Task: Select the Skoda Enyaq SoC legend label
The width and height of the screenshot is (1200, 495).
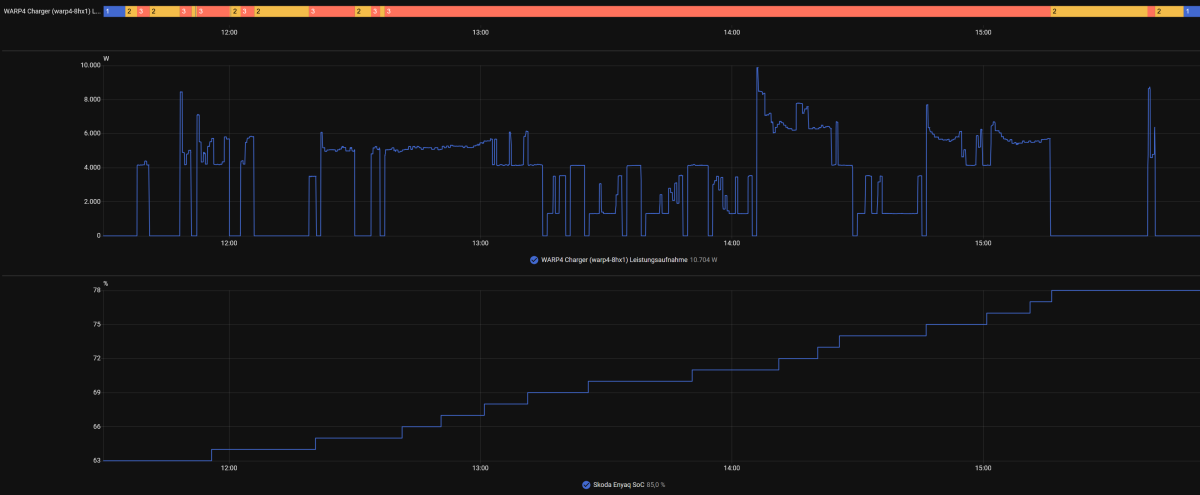Action: pos(619,485)
